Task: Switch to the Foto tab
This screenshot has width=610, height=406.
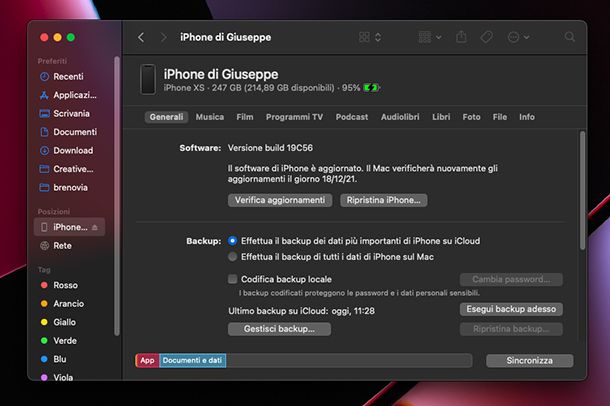Action: [x=472, y=117]
